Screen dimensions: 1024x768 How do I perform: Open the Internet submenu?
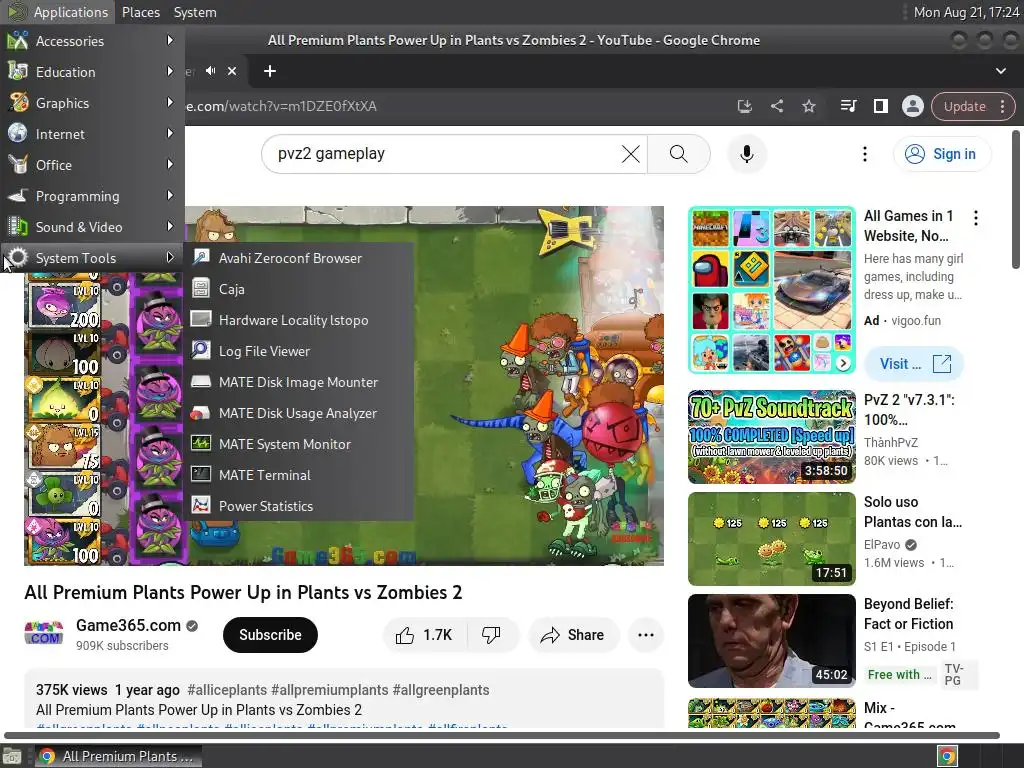(x=92, y=134)
